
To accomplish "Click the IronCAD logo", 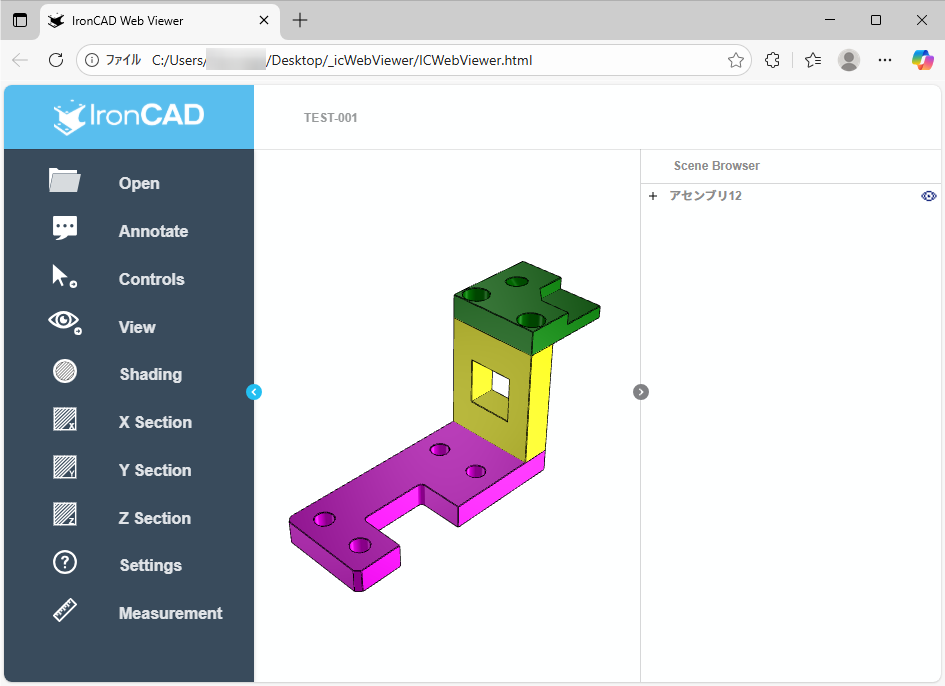I will [129, 117].
